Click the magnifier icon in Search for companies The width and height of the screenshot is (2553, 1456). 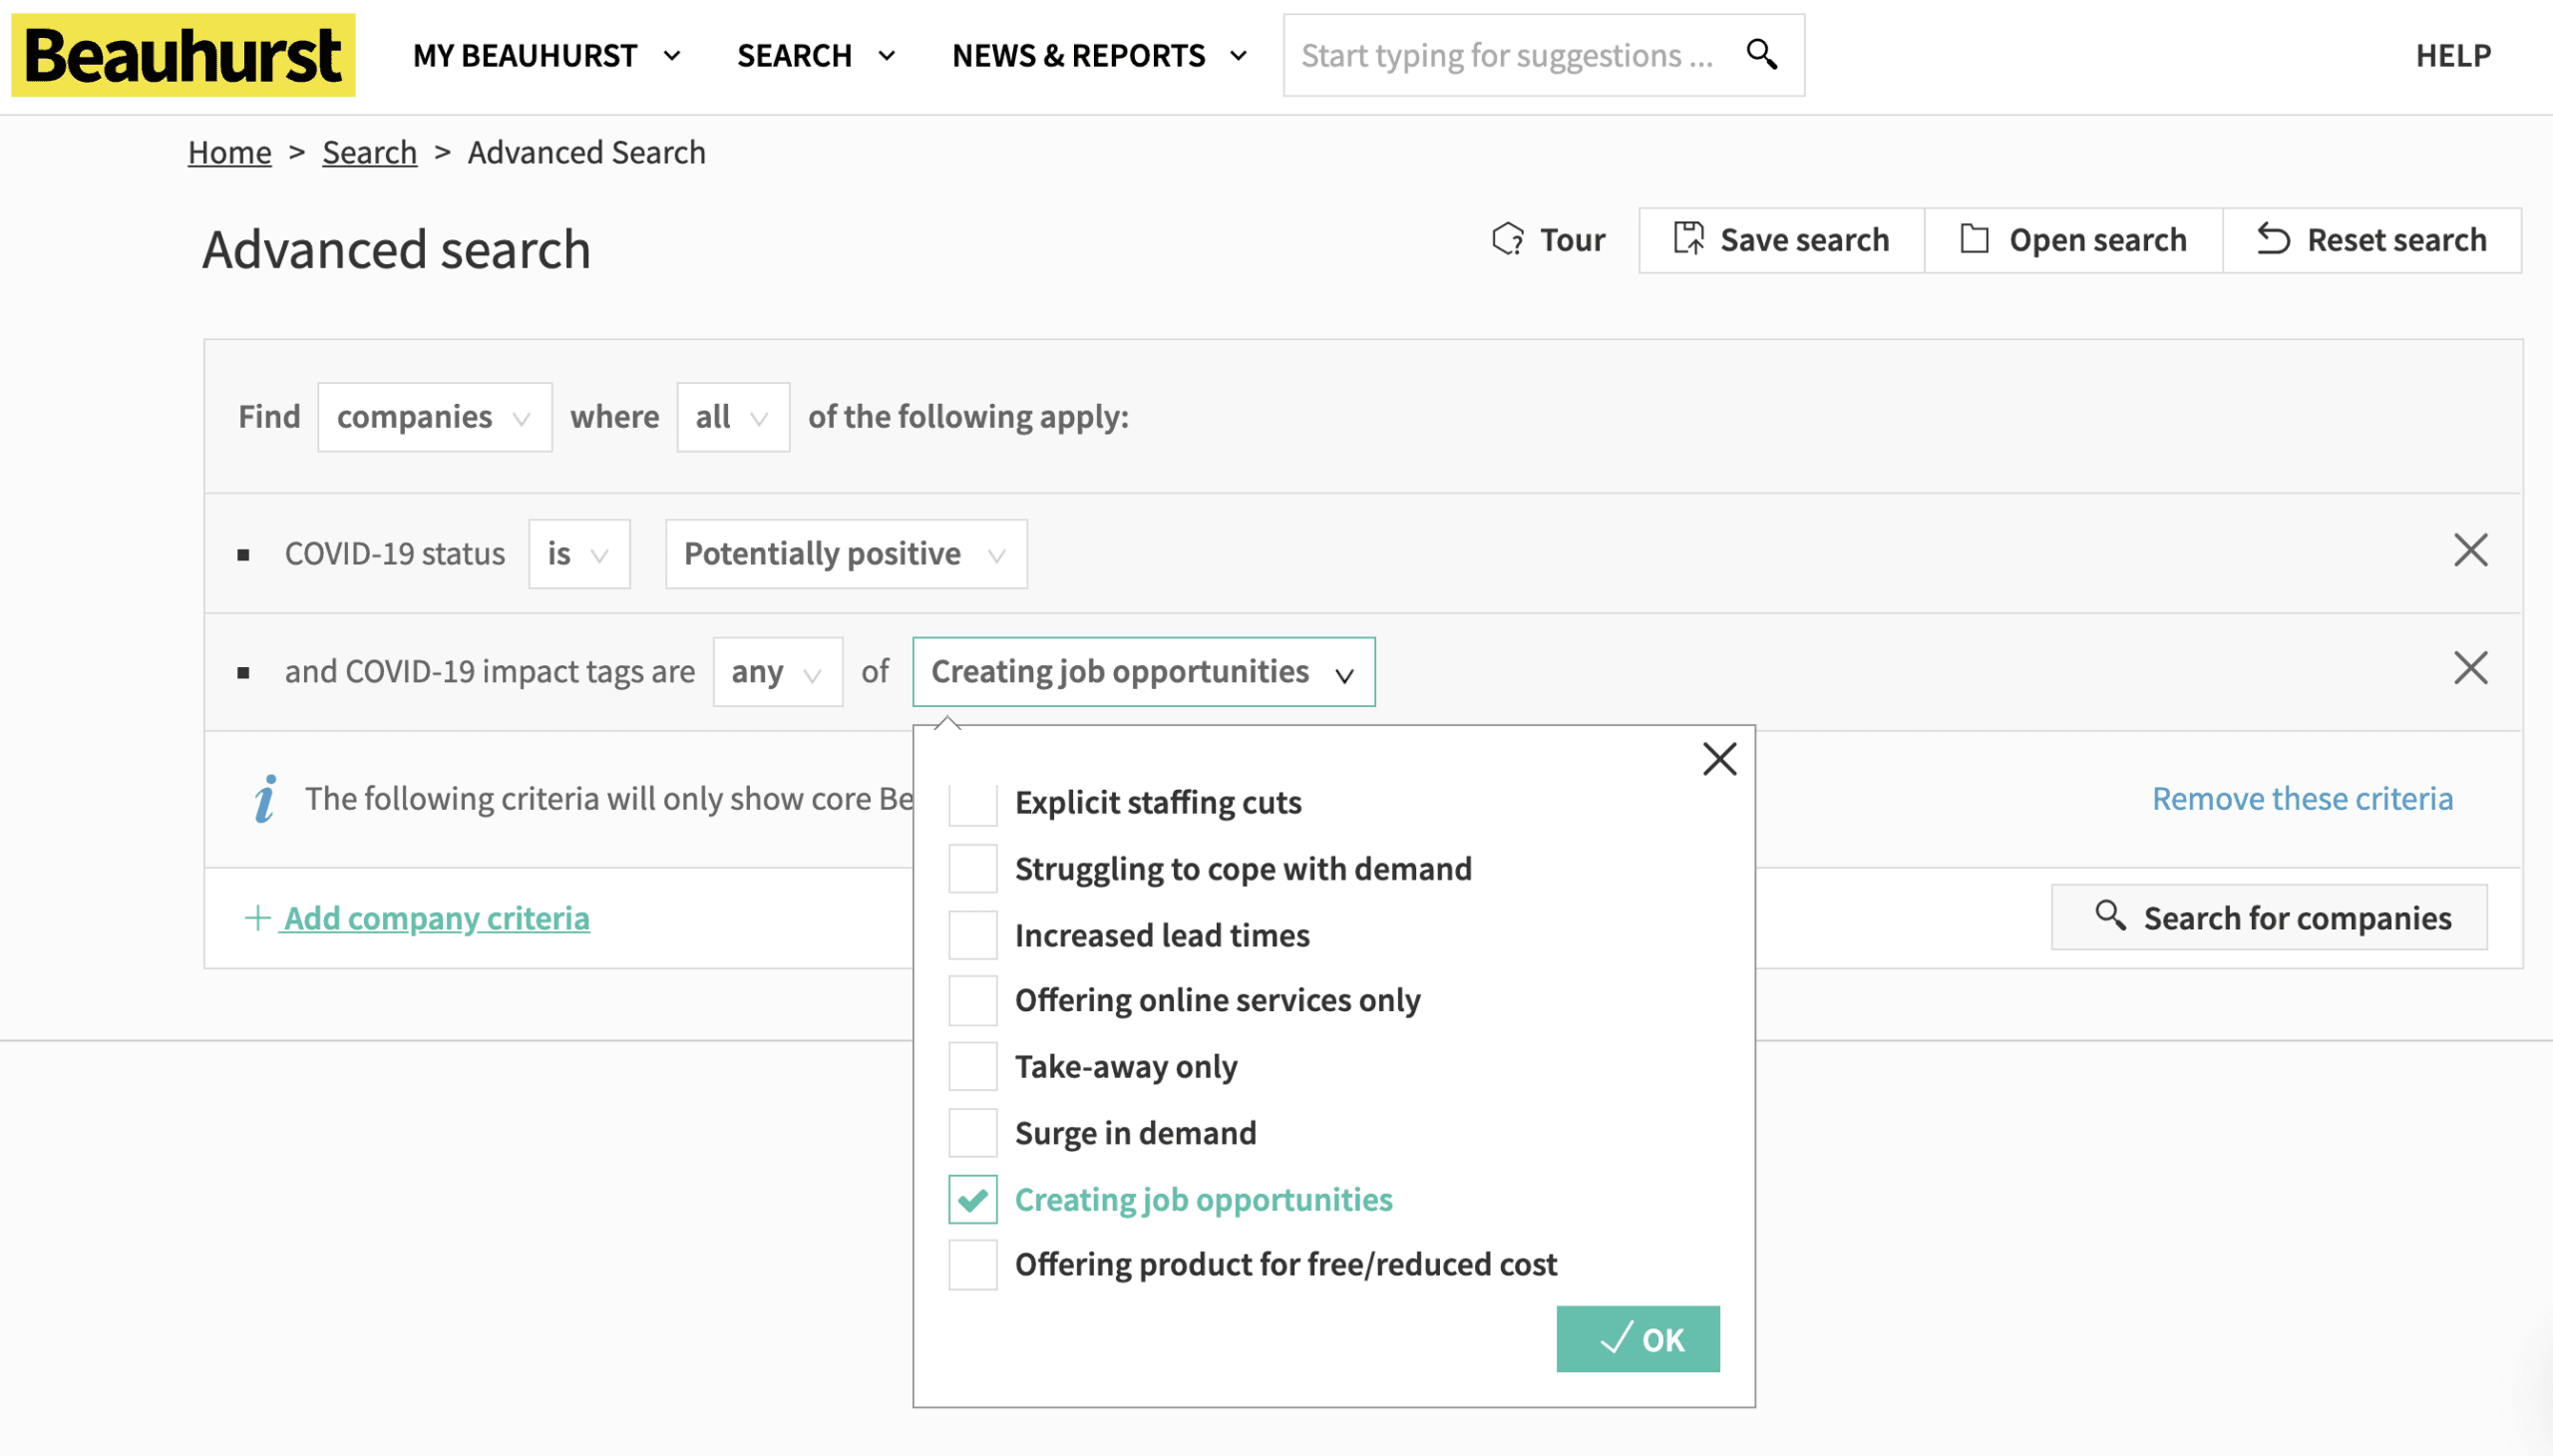point(2109,916)
